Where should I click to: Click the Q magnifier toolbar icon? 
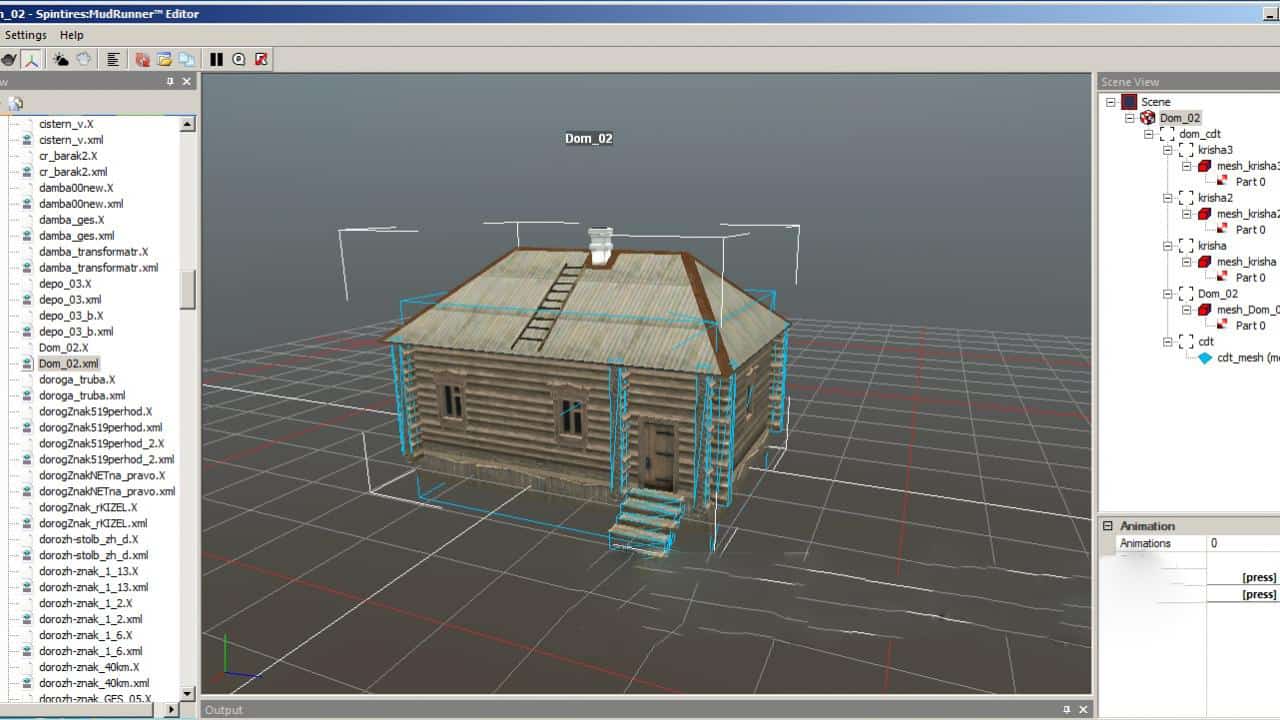(x=239, y=59)
